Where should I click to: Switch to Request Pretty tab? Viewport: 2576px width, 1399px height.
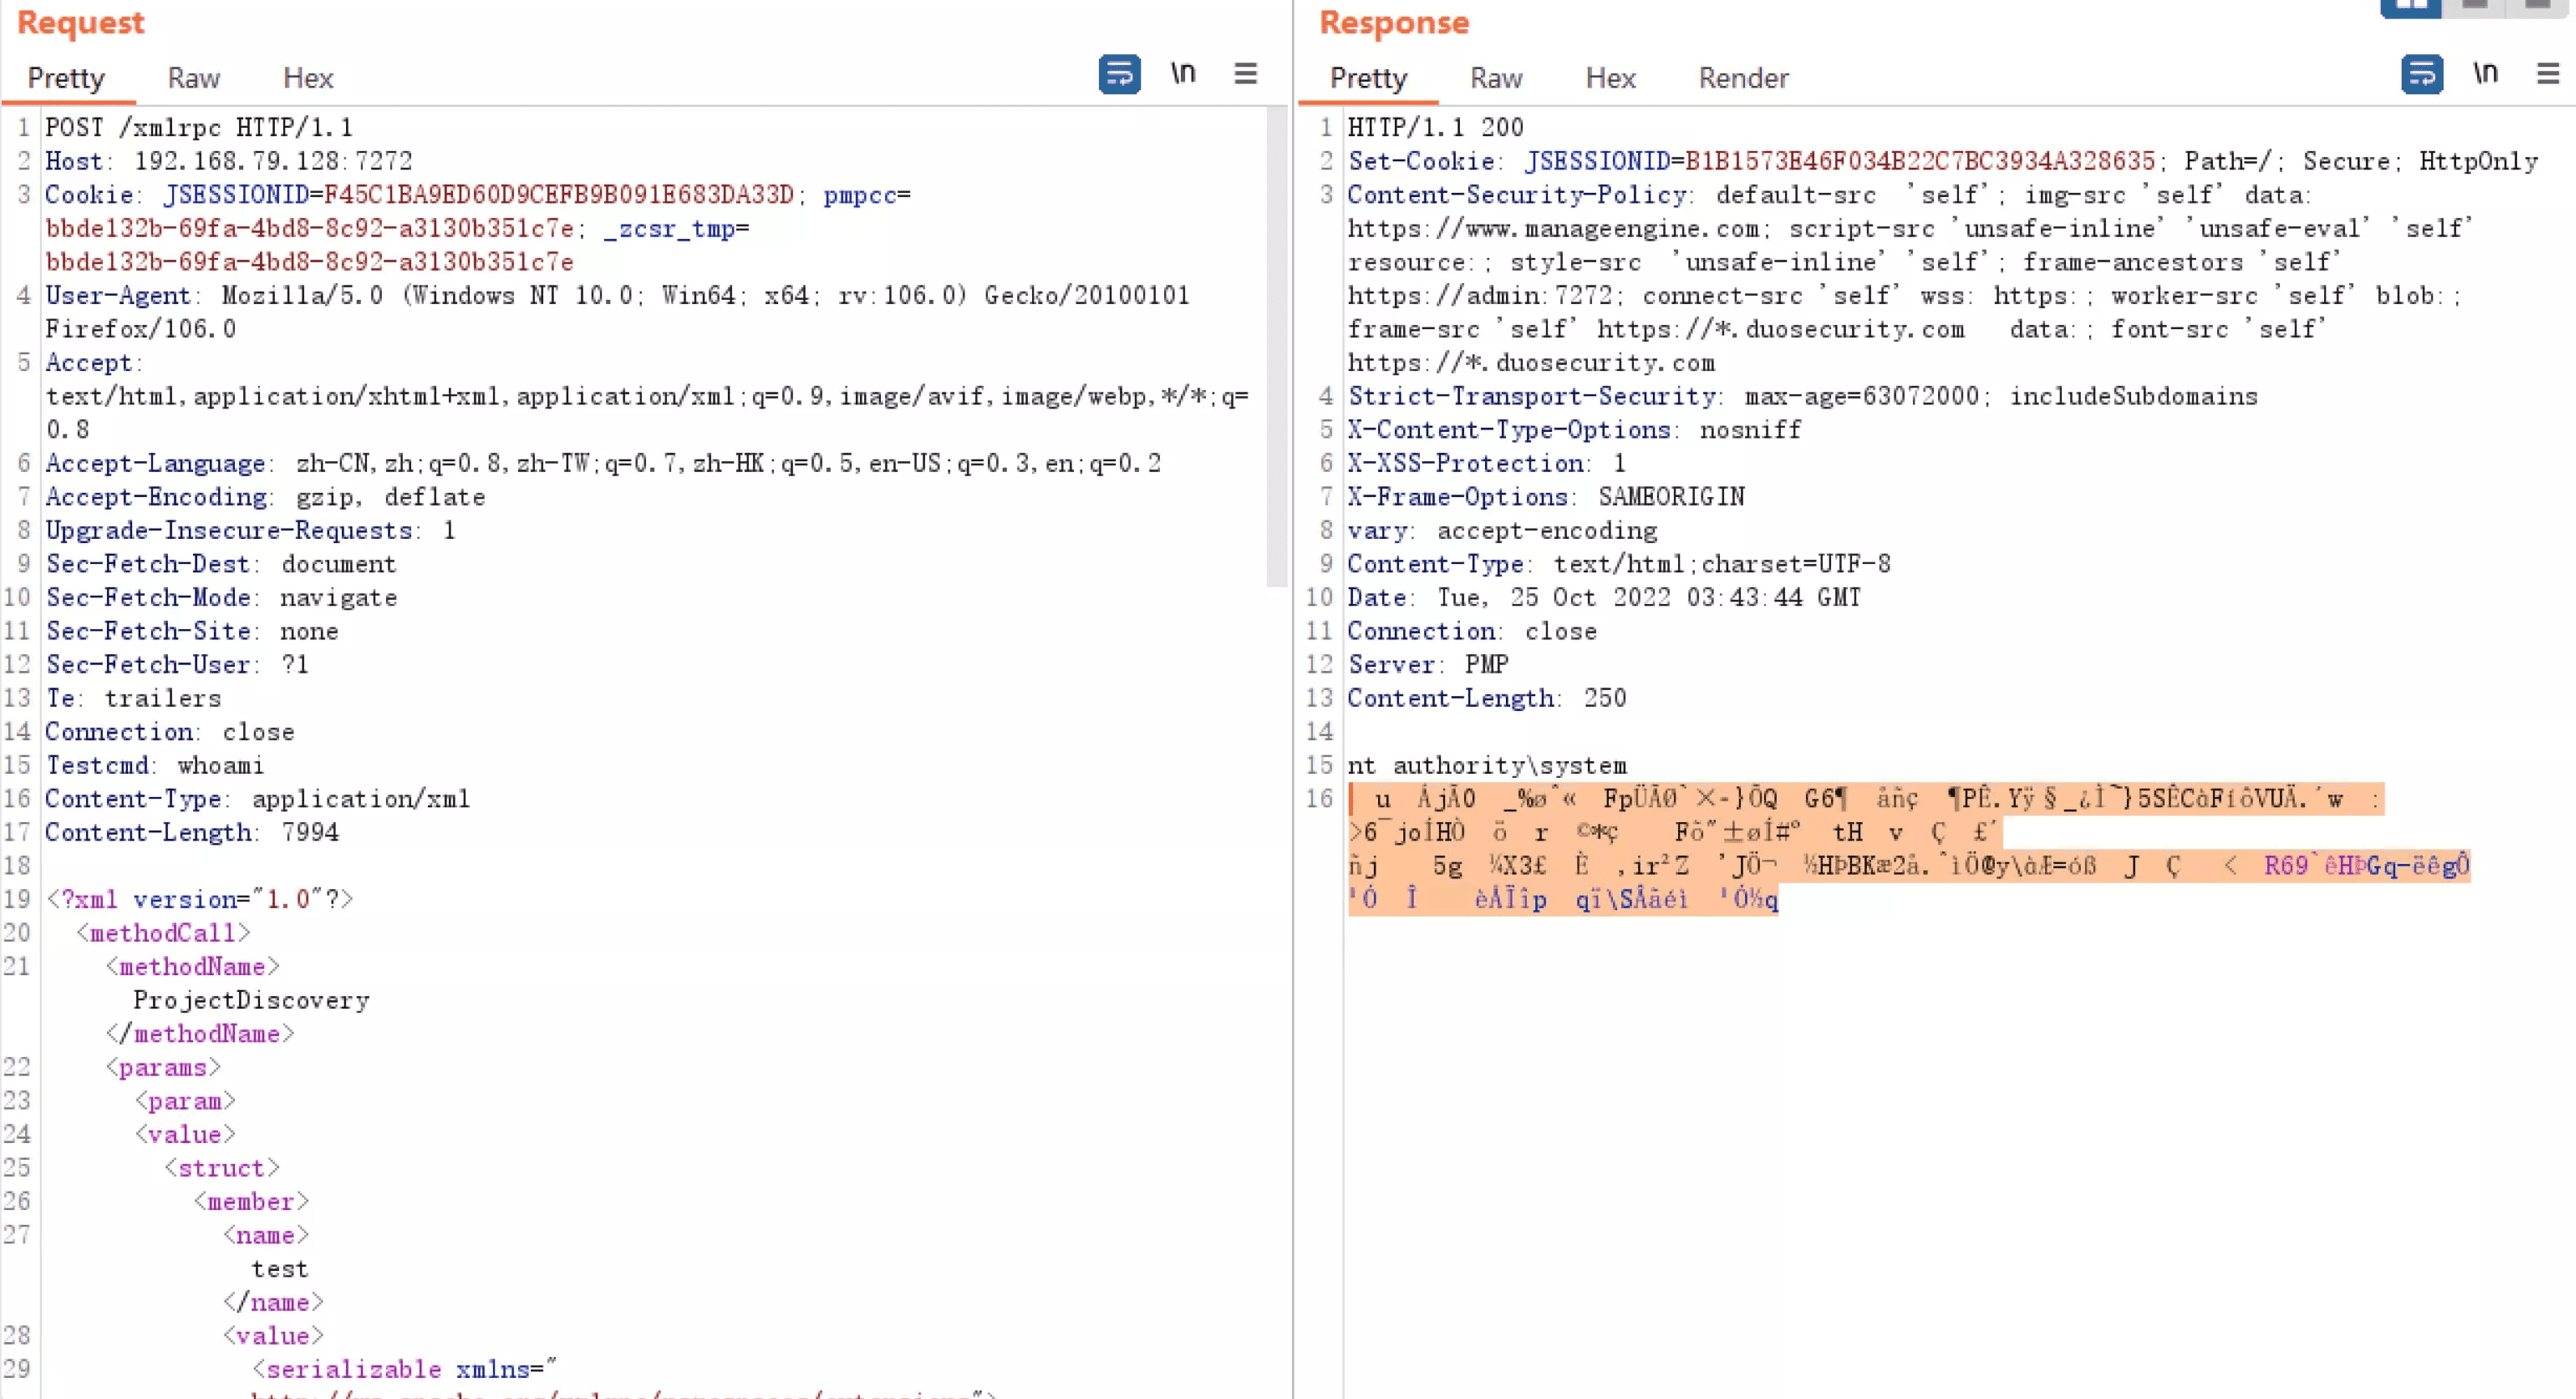coord(66,78)
